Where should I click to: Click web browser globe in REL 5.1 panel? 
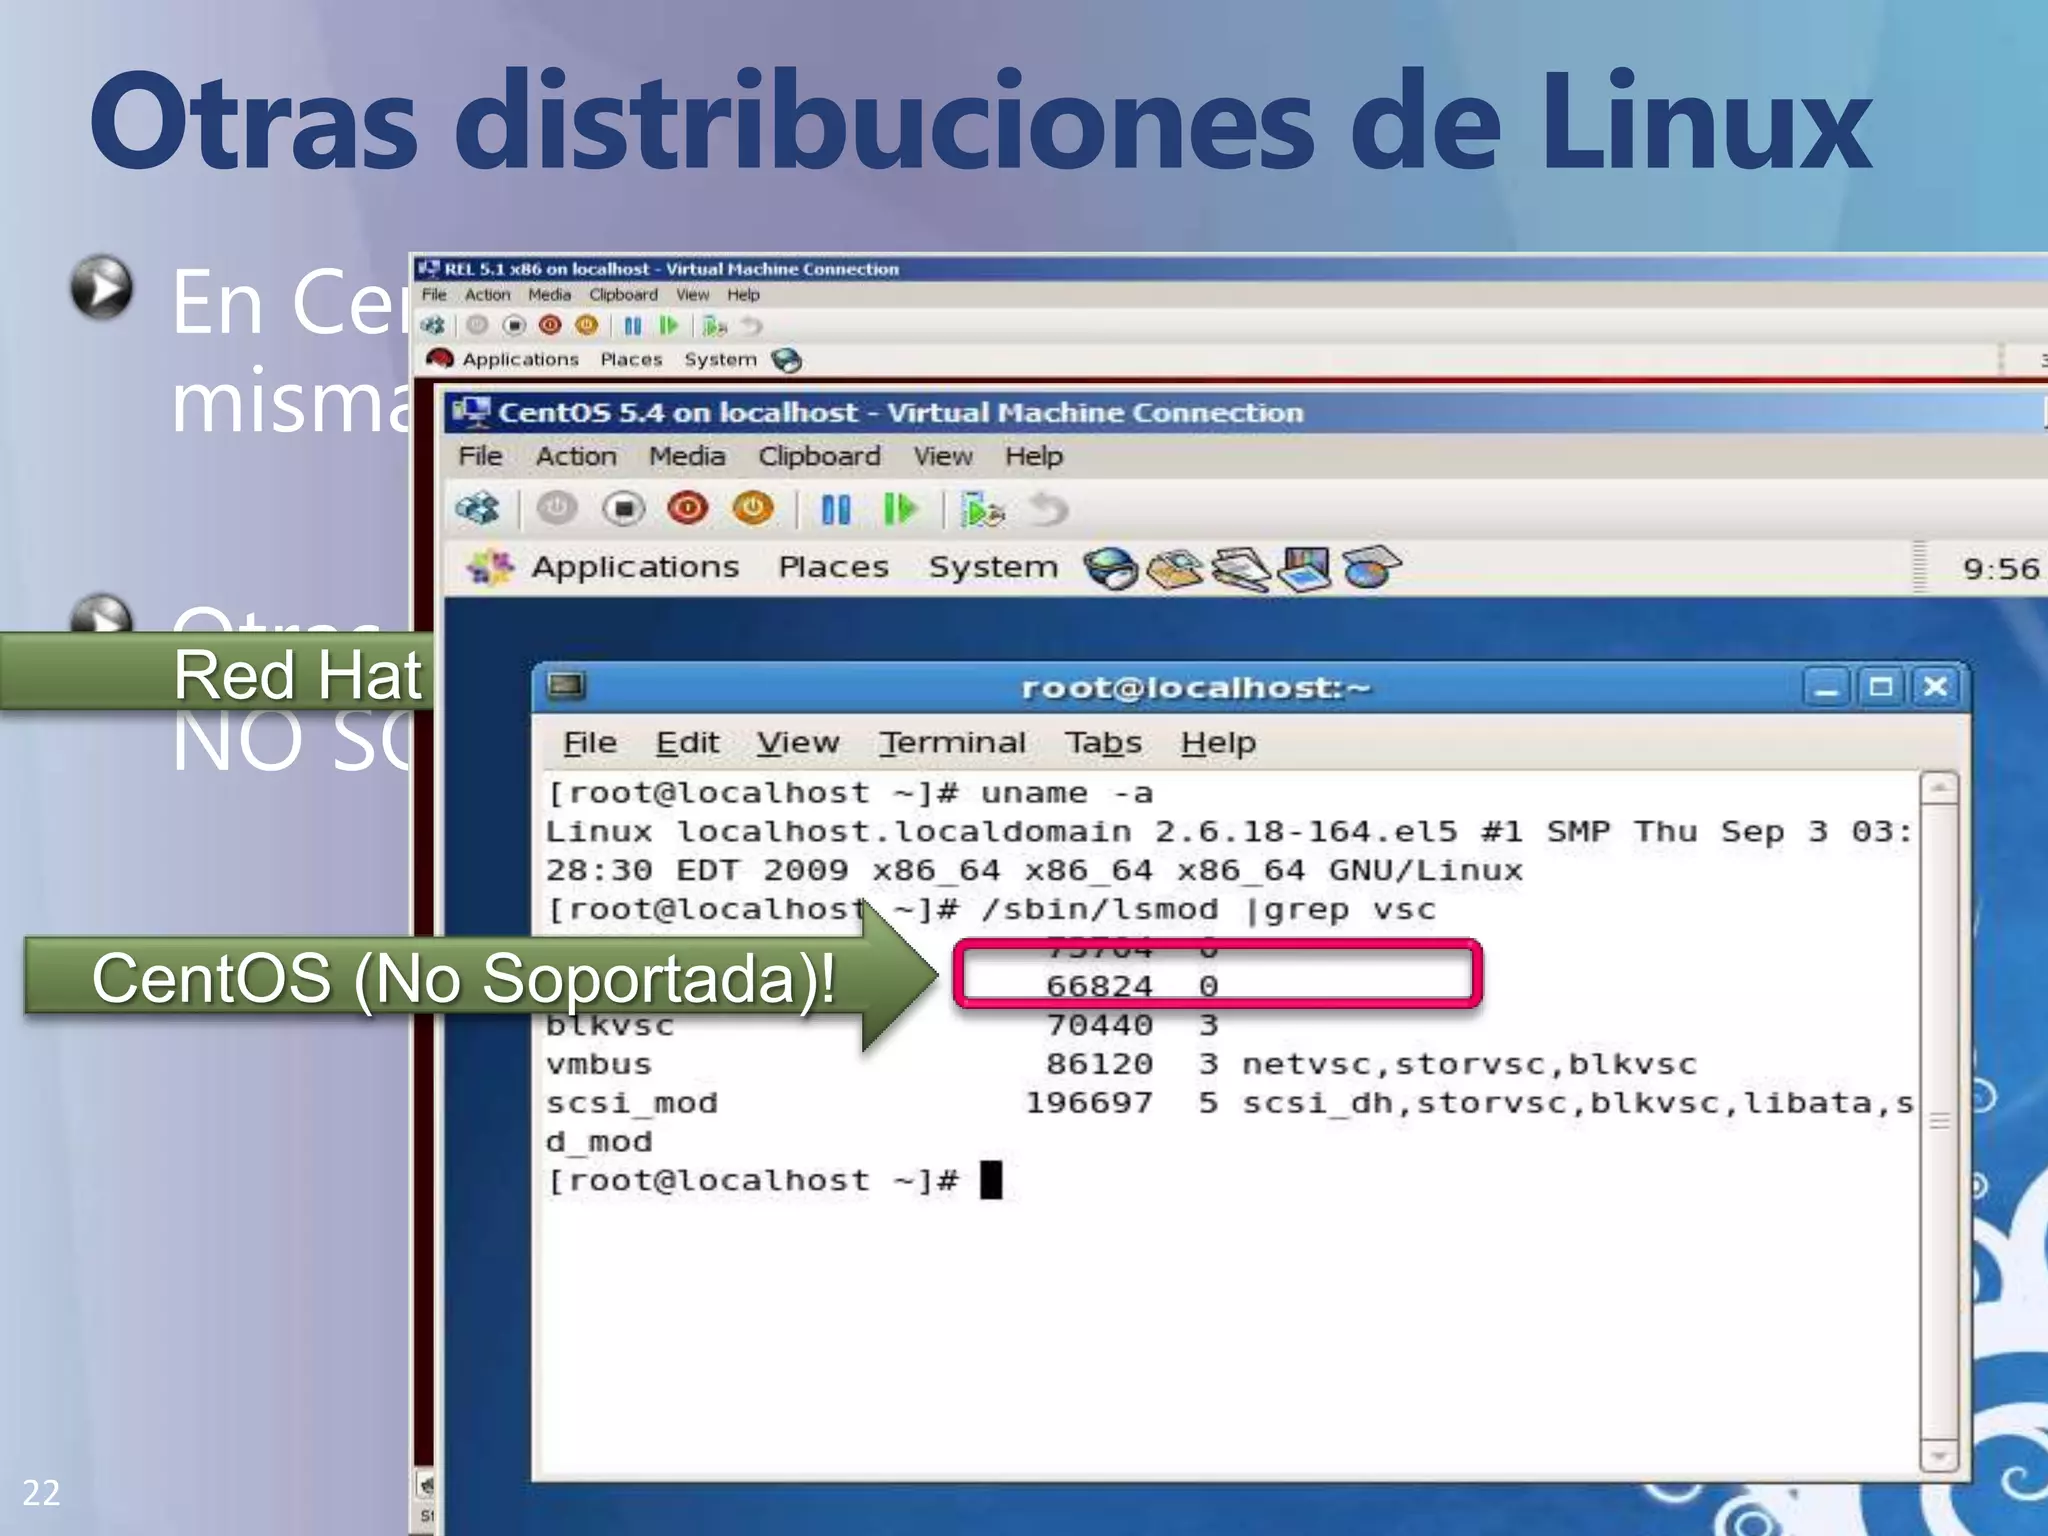[788, 360]
